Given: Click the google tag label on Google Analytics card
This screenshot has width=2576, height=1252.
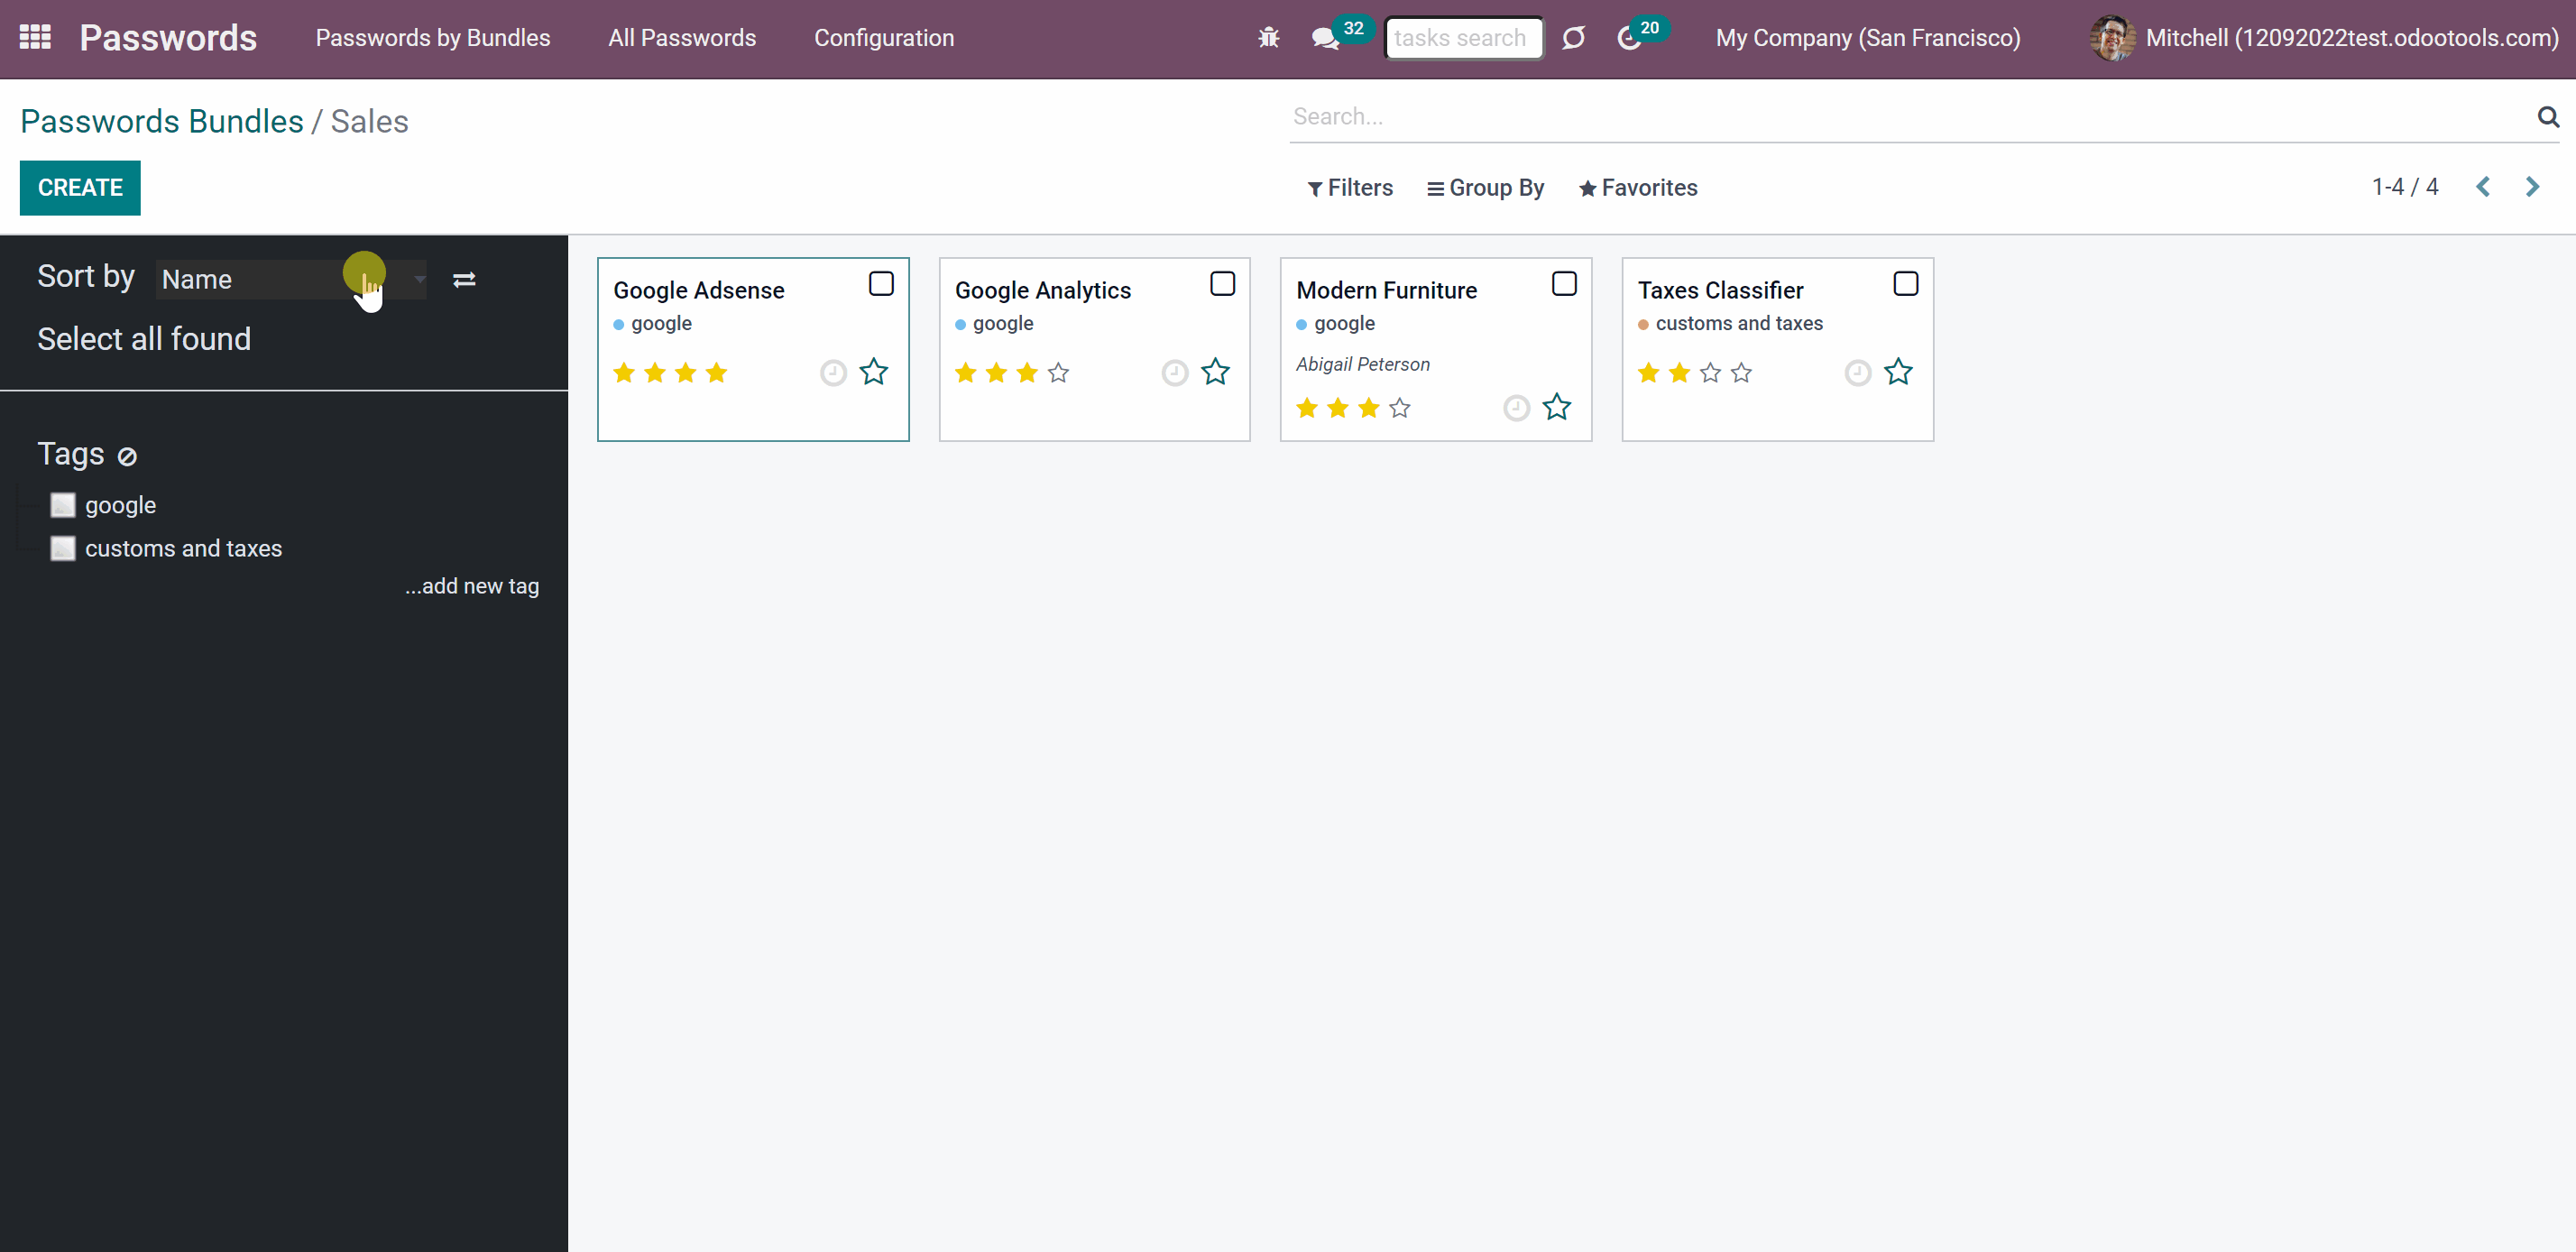Looking at the screenshot, I should pos(1003,324).
